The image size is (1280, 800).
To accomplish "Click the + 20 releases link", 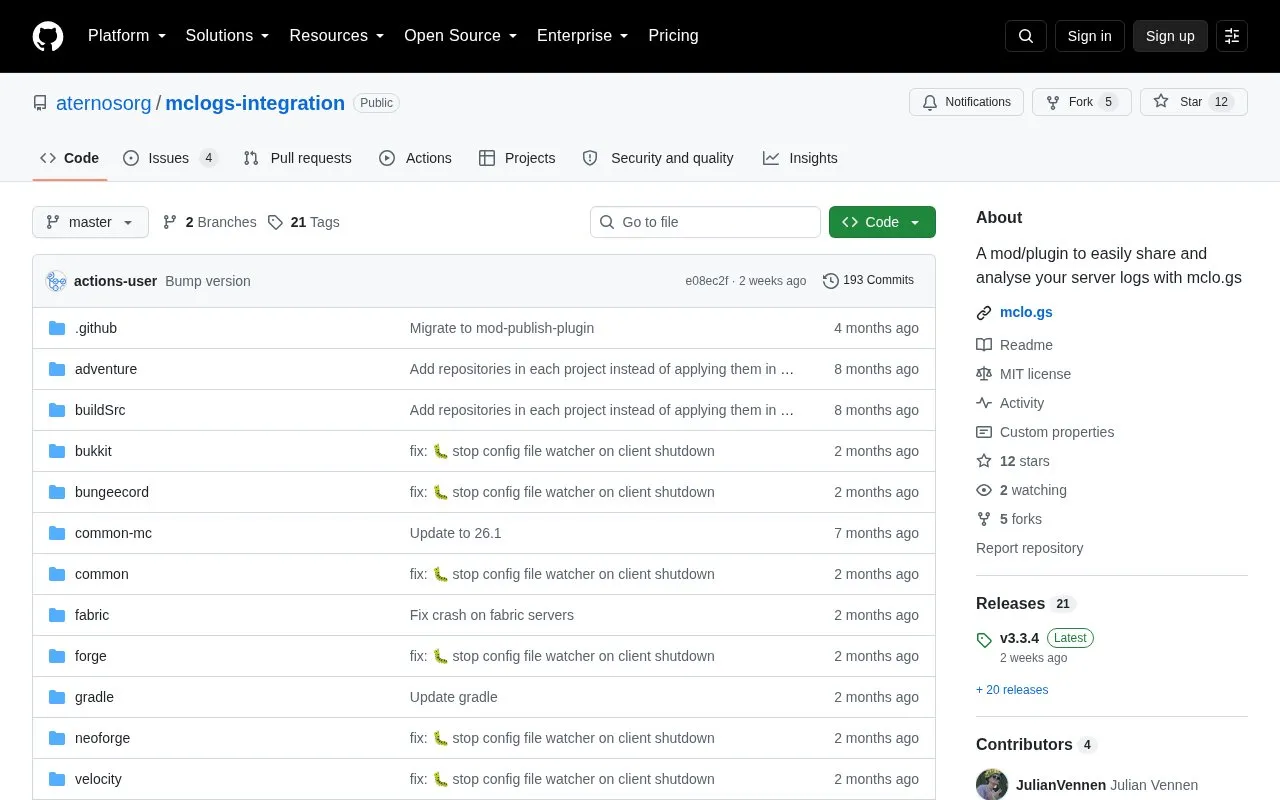I will [x=1012, y=690].
